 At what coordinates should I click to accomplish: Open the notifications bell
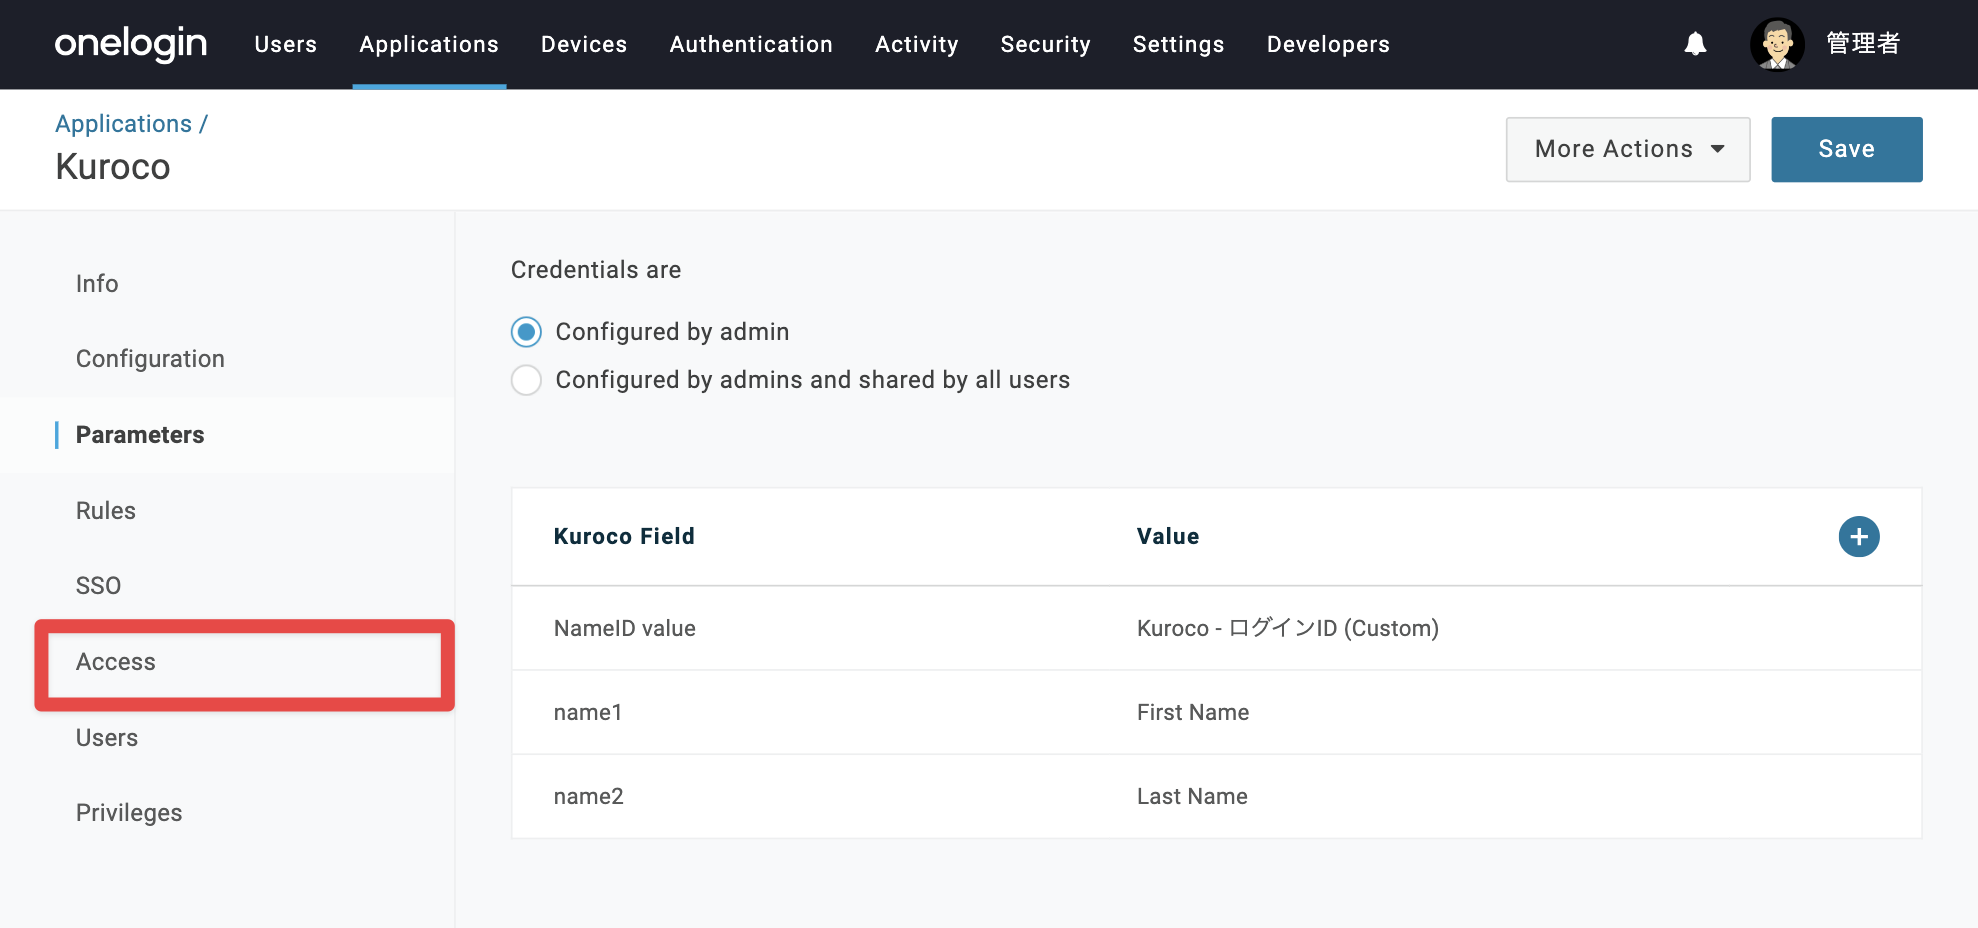tap(1695, 44)
